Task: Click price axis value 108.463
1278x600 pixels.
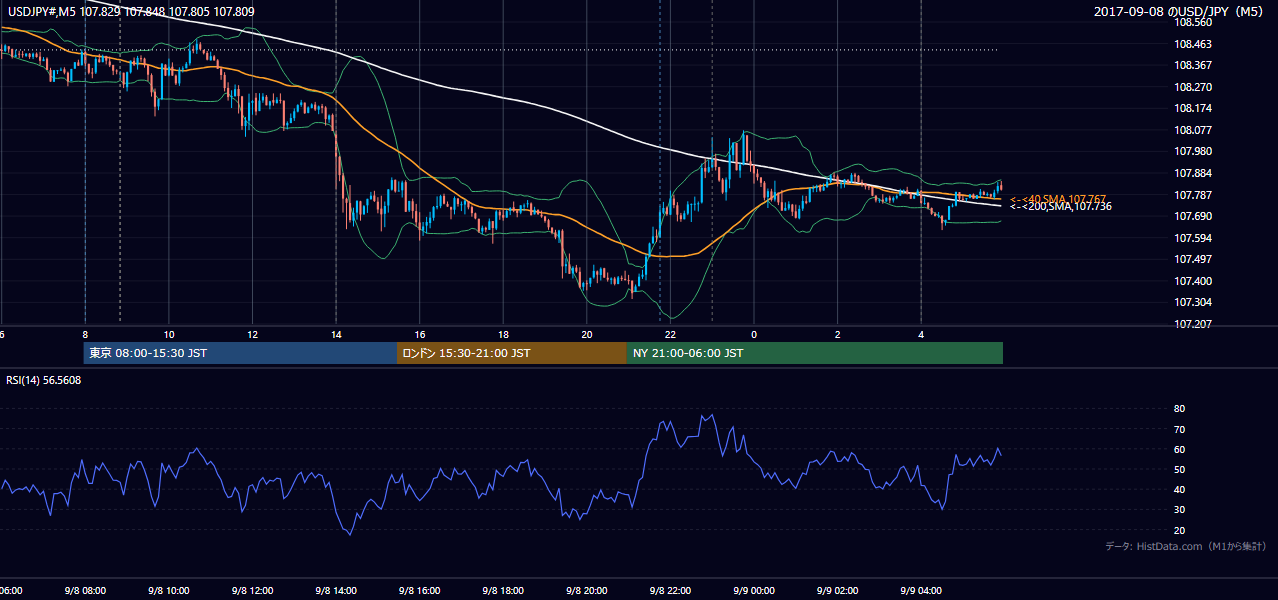Action: pyautogui.click(x=1192, y=44)
